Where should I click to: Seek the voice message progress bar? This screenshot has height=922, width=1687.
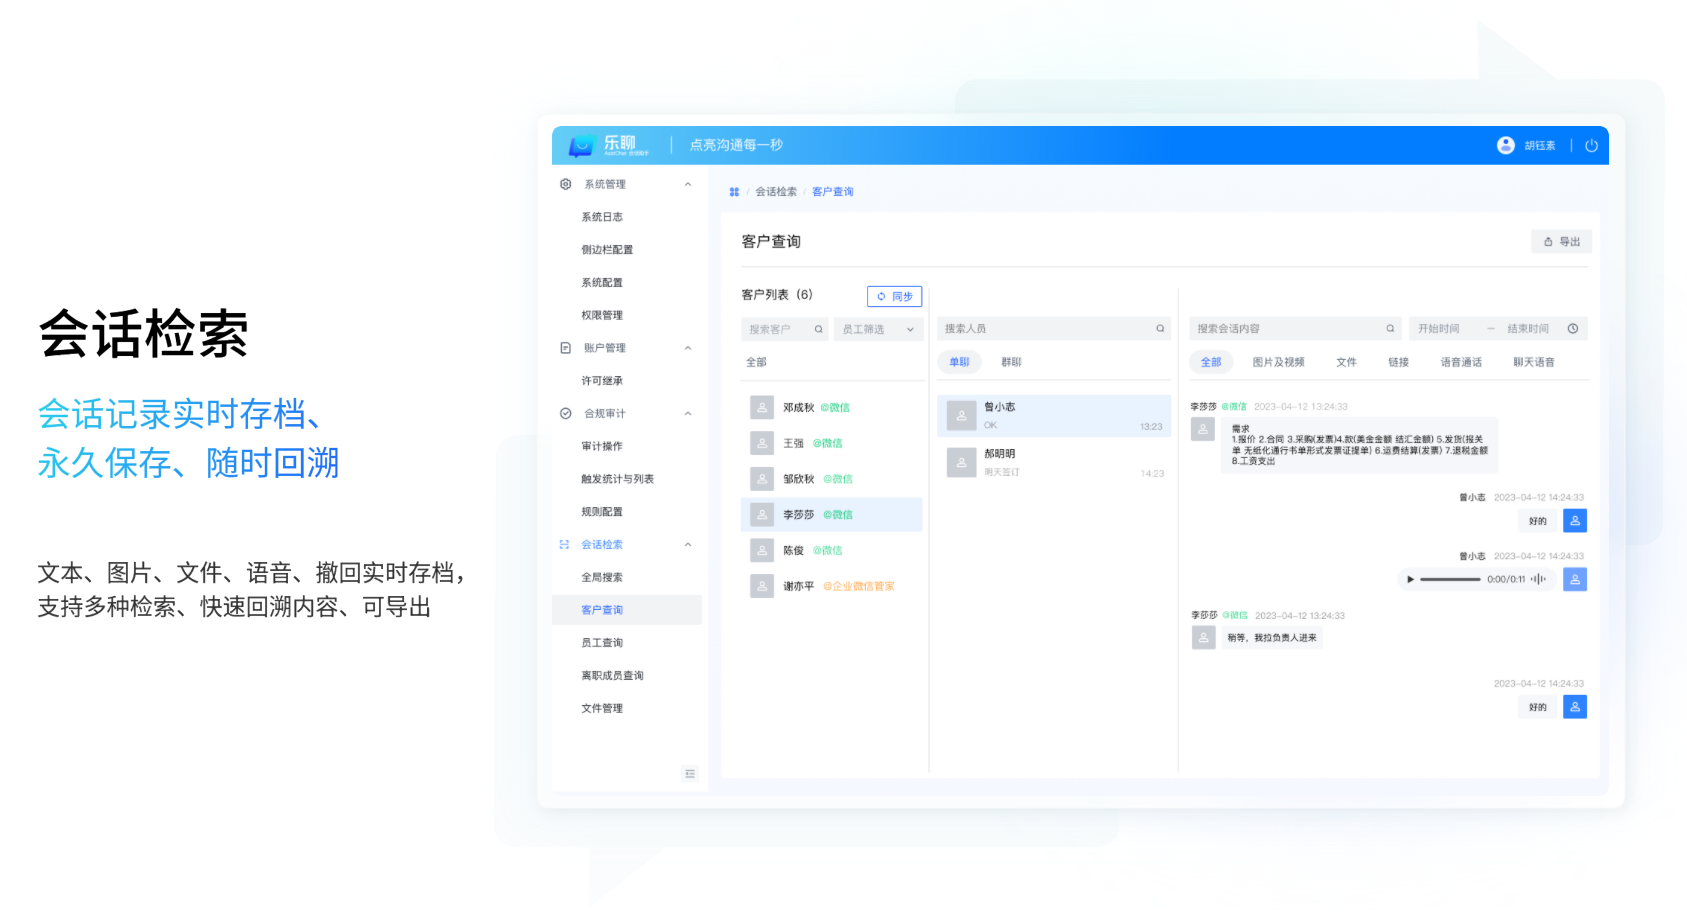1450,579
